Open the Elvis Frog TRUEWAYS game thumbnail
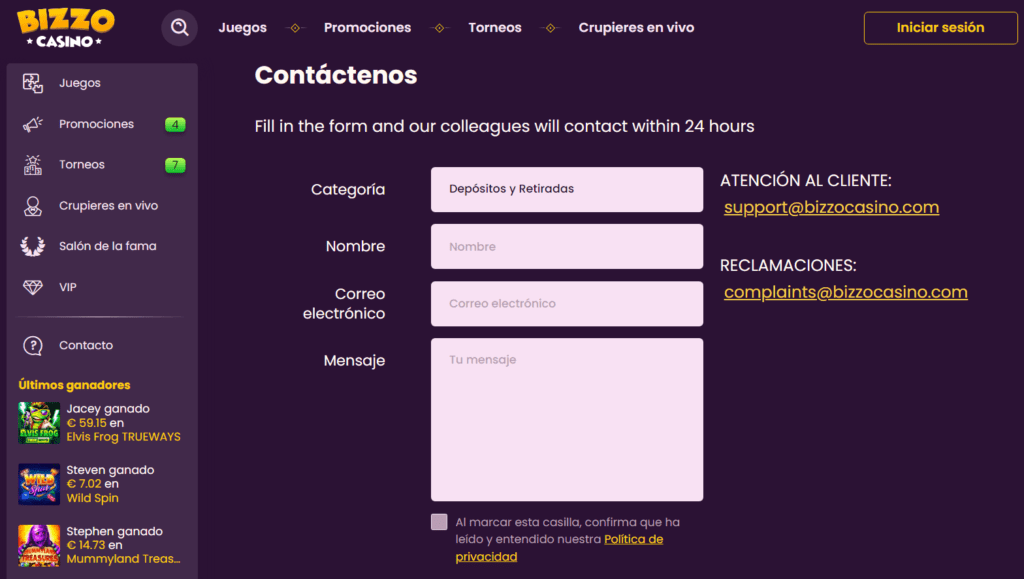Image resolution: width=1024 pixels, height=579 pixels. point(39,423)
